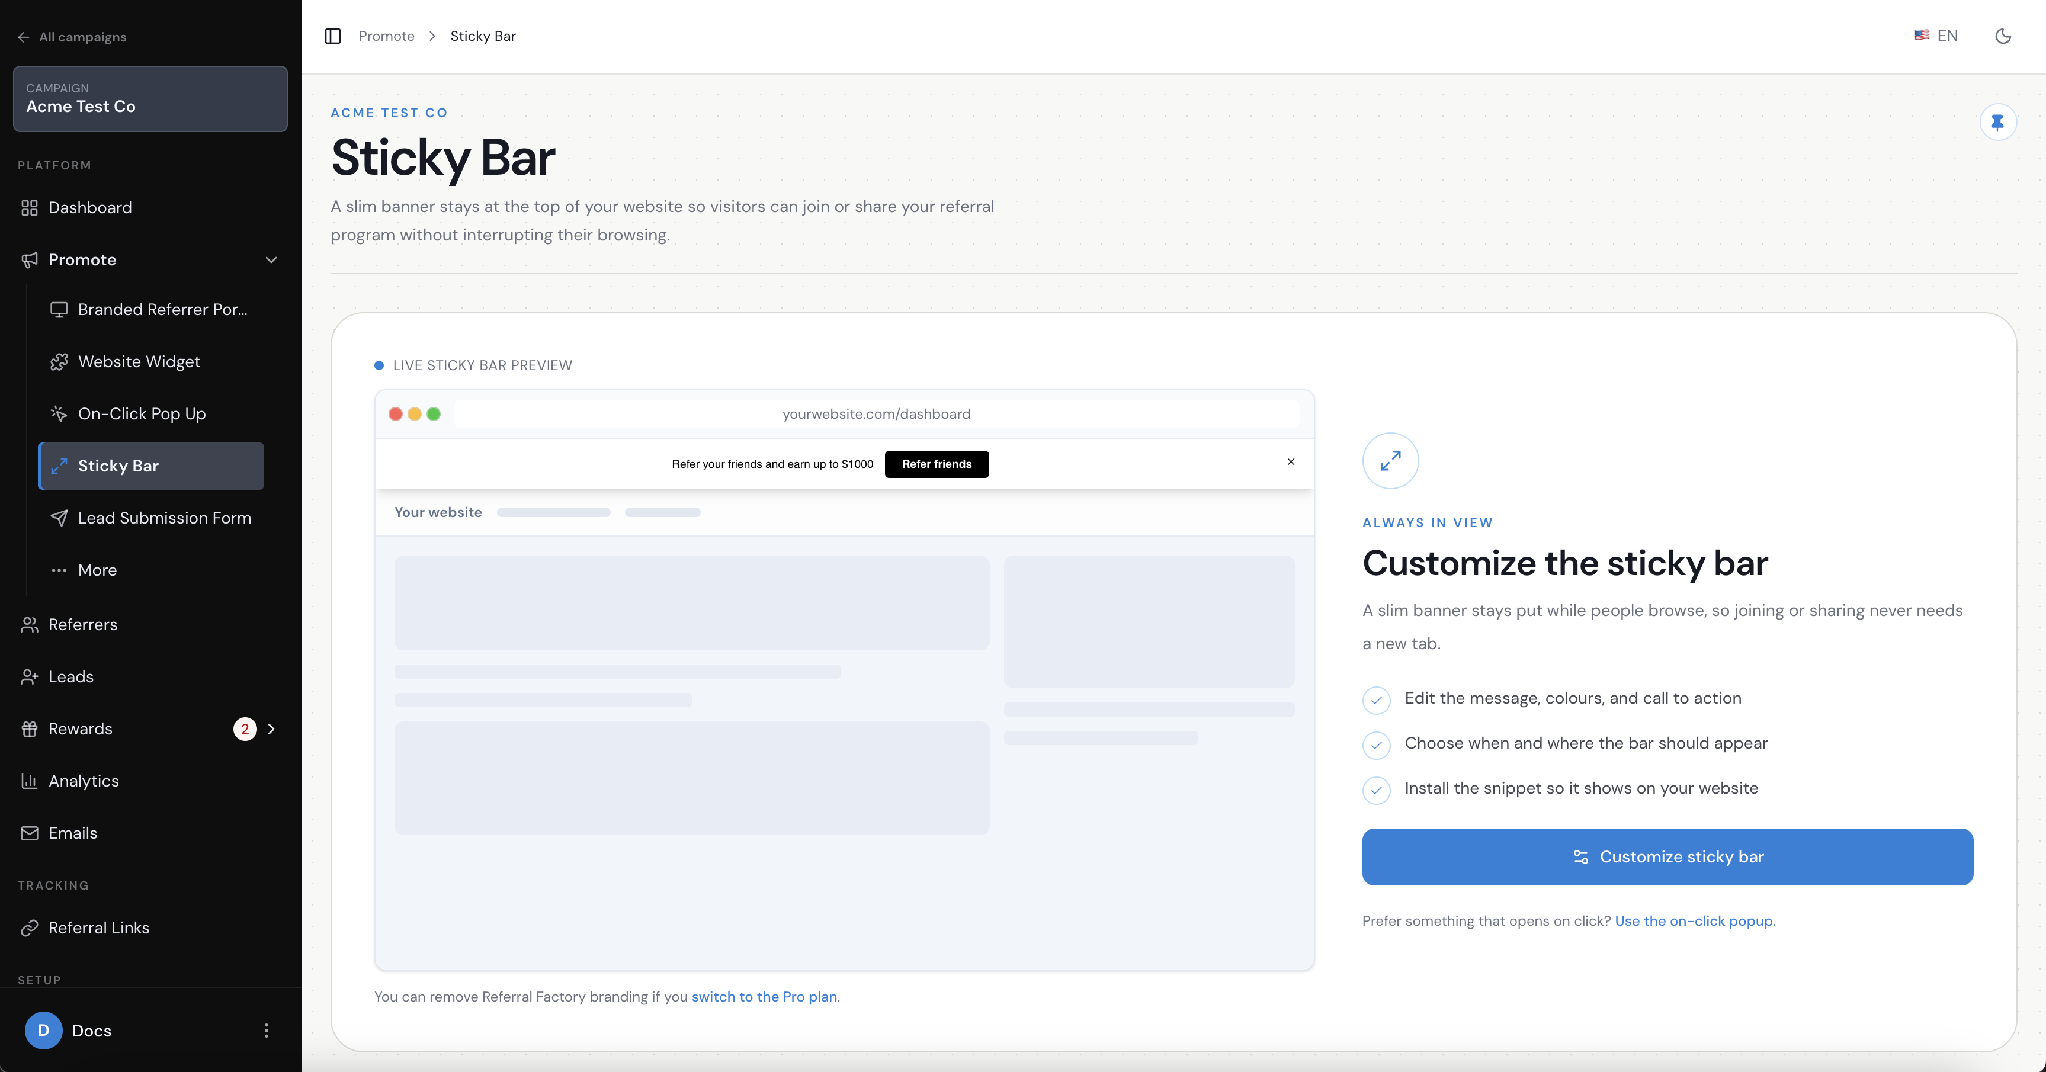Image resolution: width=2046 pixels, height=1072 pixels.
Task: Click the preview browser URL bar
Action: click(877, 414)
